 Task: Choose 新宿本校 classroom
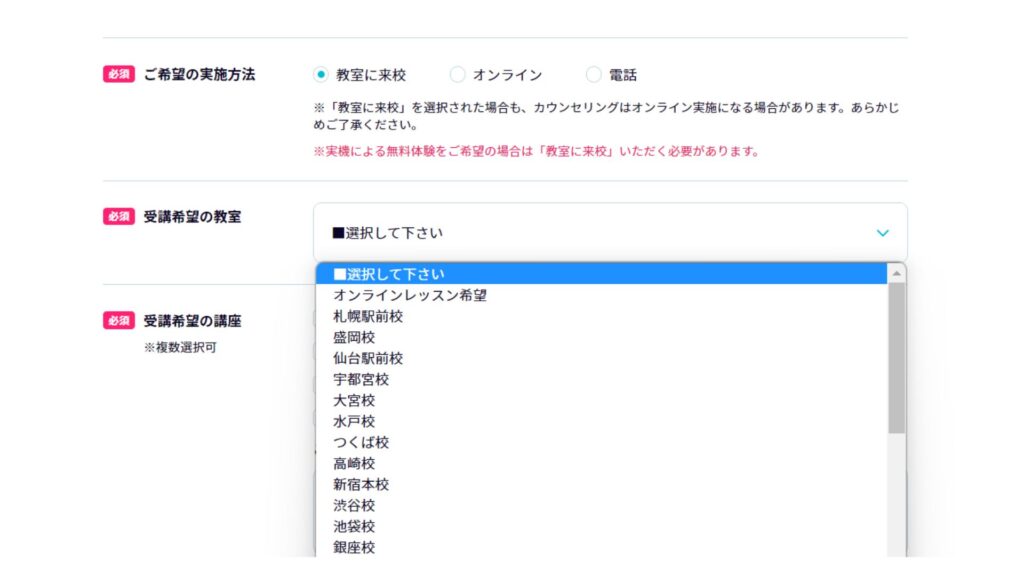click(x=601, y=484)
